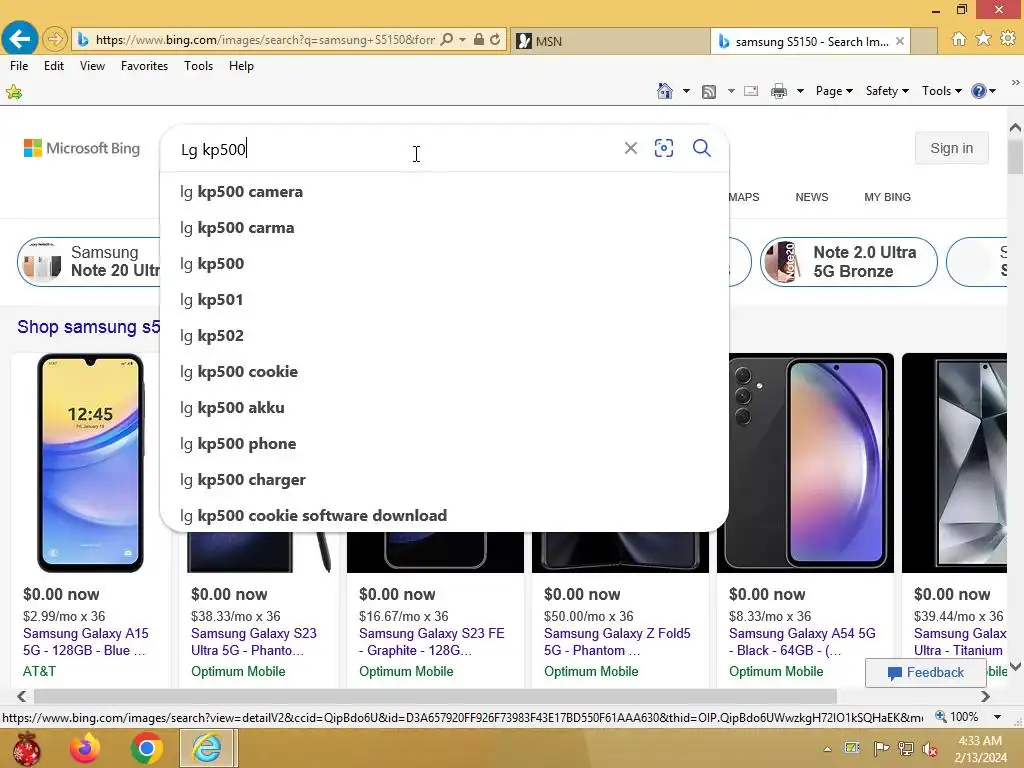The width and height of the screenshot is (1024, 768).
Task: Click the blue Help question mark icon
Action: point(978,91)
